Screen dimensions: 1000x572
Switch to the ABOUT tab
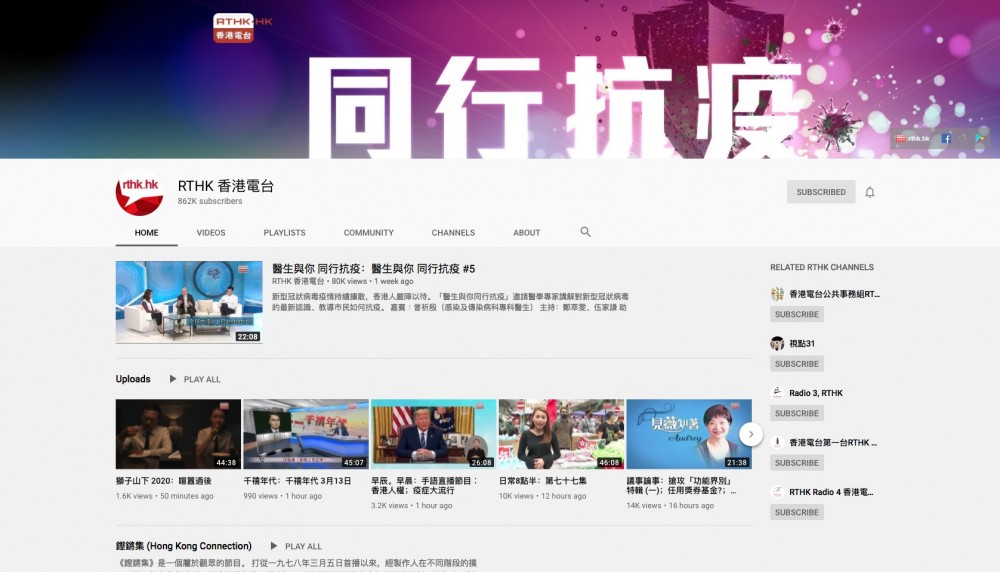coord(527,233)
